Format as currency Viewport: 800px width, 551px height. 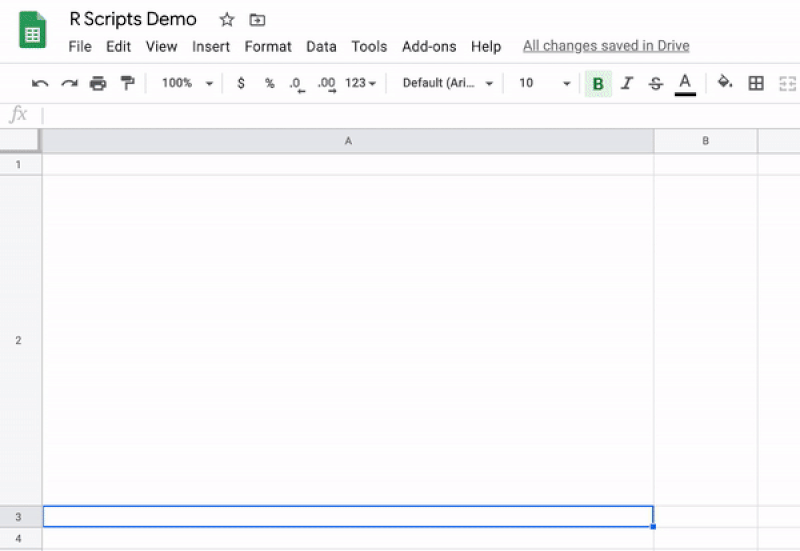(241, 83)
